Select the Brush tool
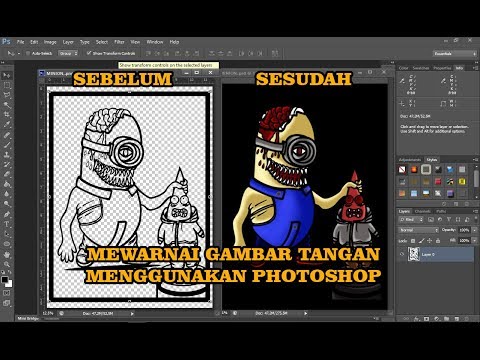 [x=6, y=145]
